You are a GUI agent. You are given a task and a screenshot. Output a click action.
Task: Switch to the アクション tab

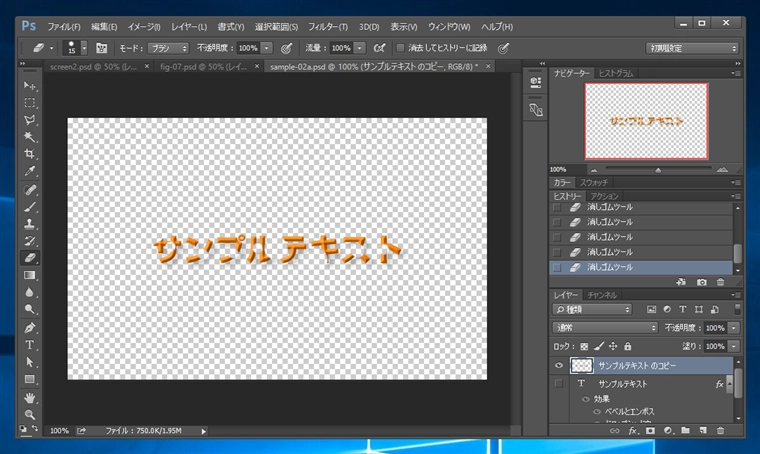[x=604, y=196]
